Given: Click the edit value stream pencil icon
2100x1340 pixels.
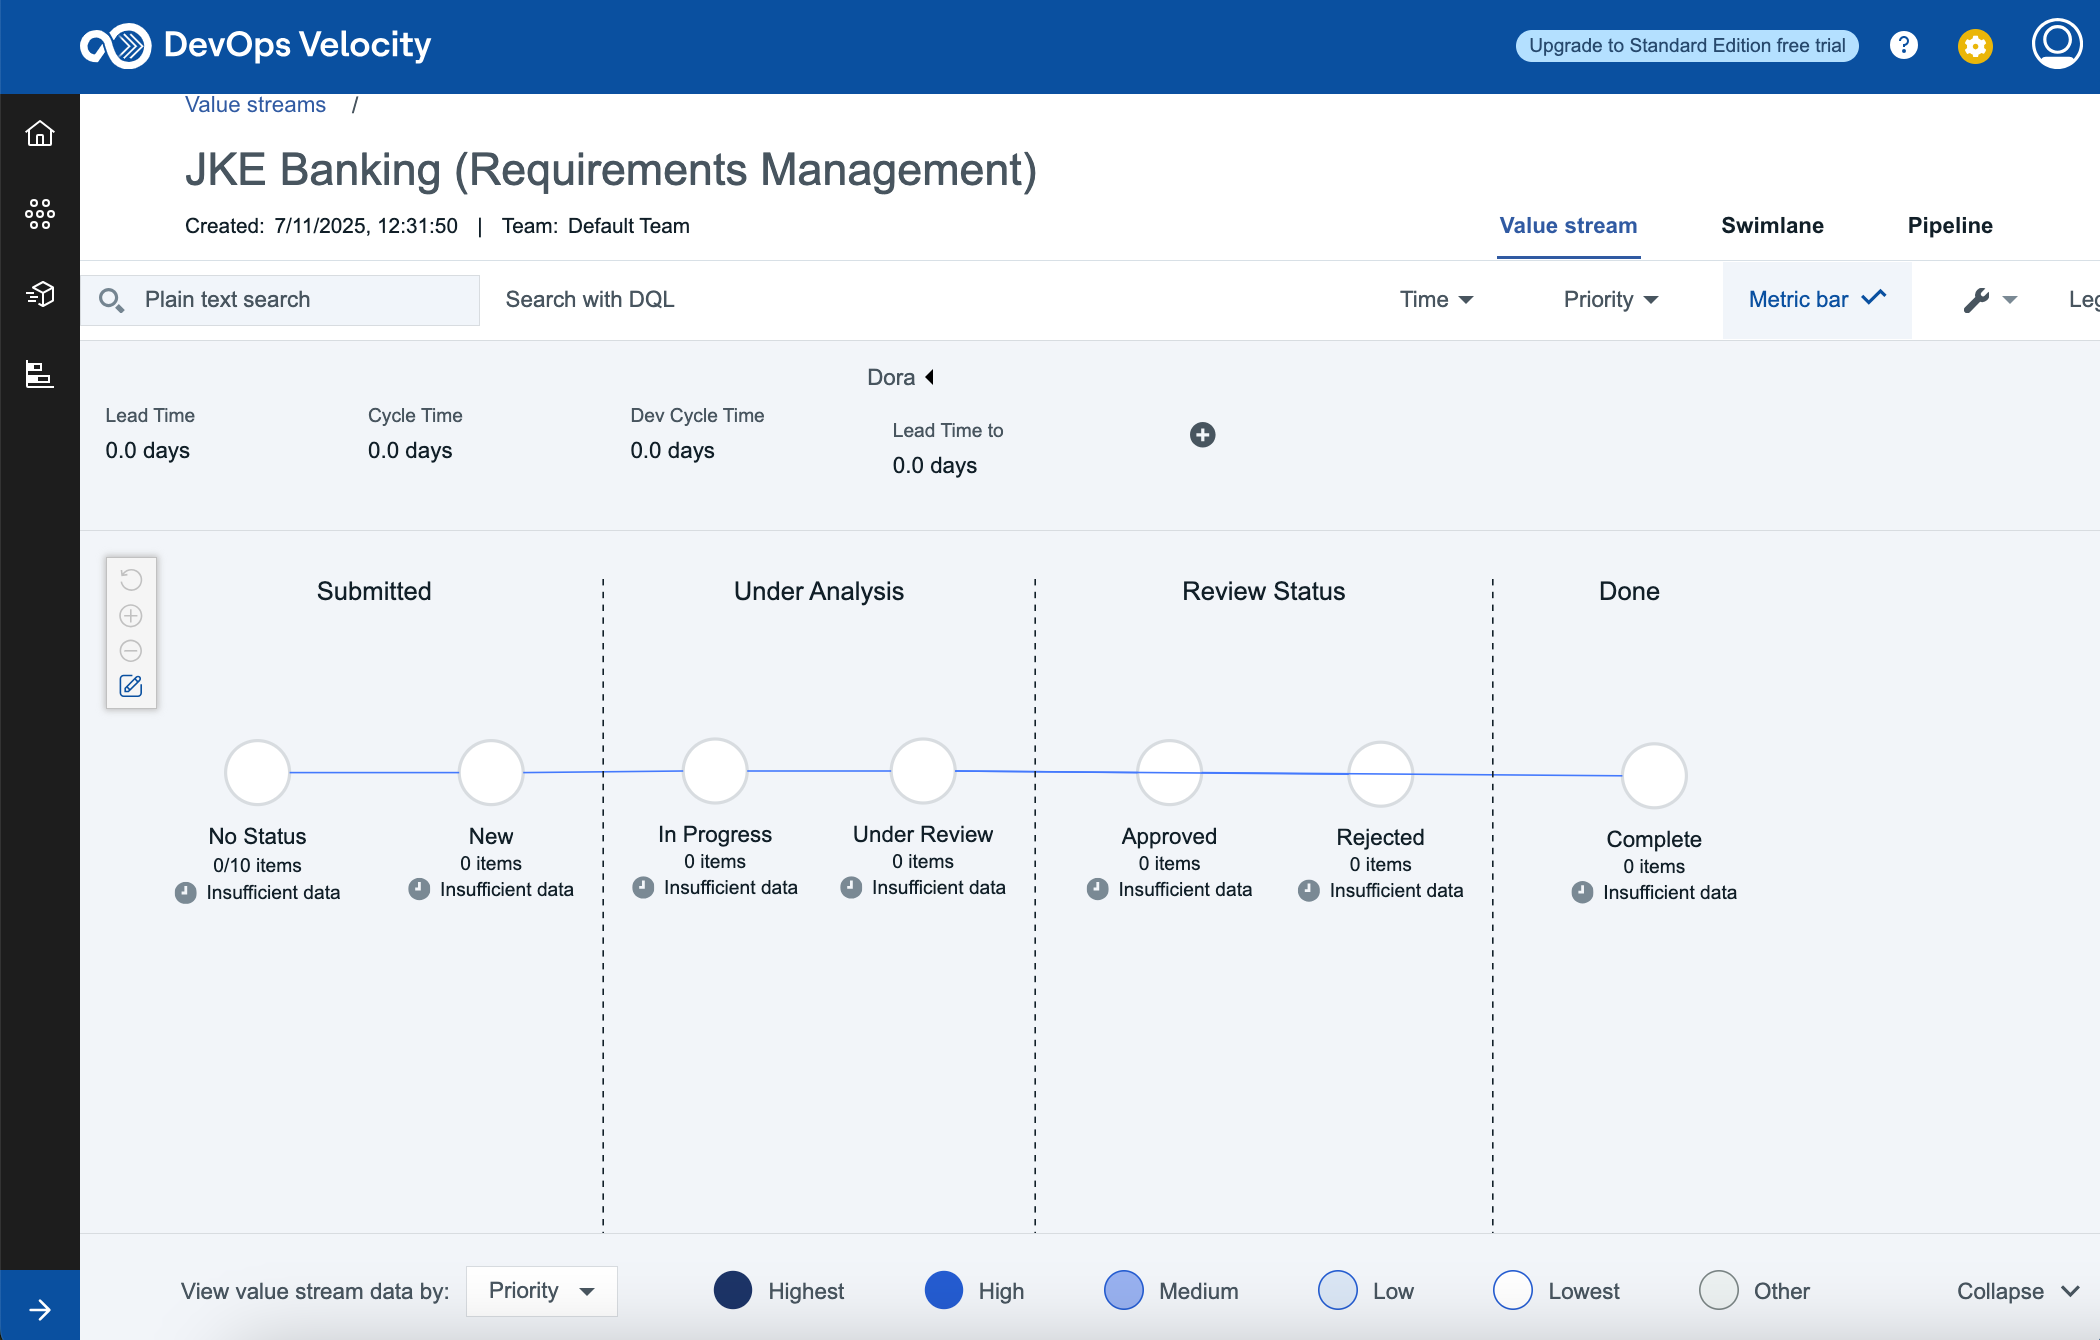Looking at the screenshot, I should [x=131, y=686].
